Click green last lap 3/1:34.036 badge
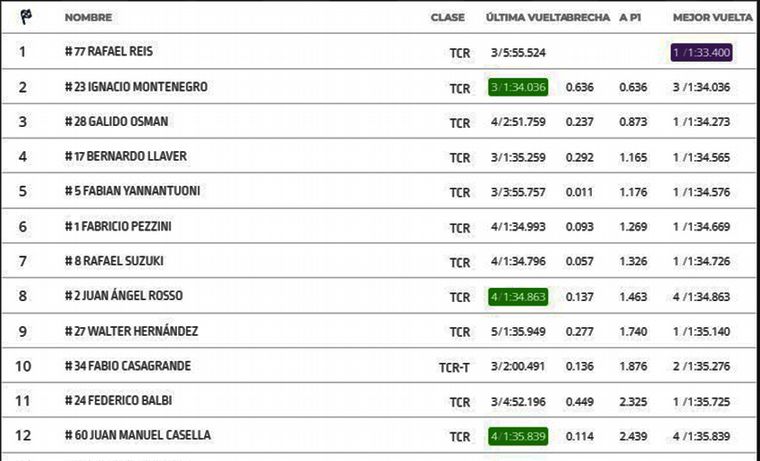This screenshot has height=461, width=760. (518, 87)
